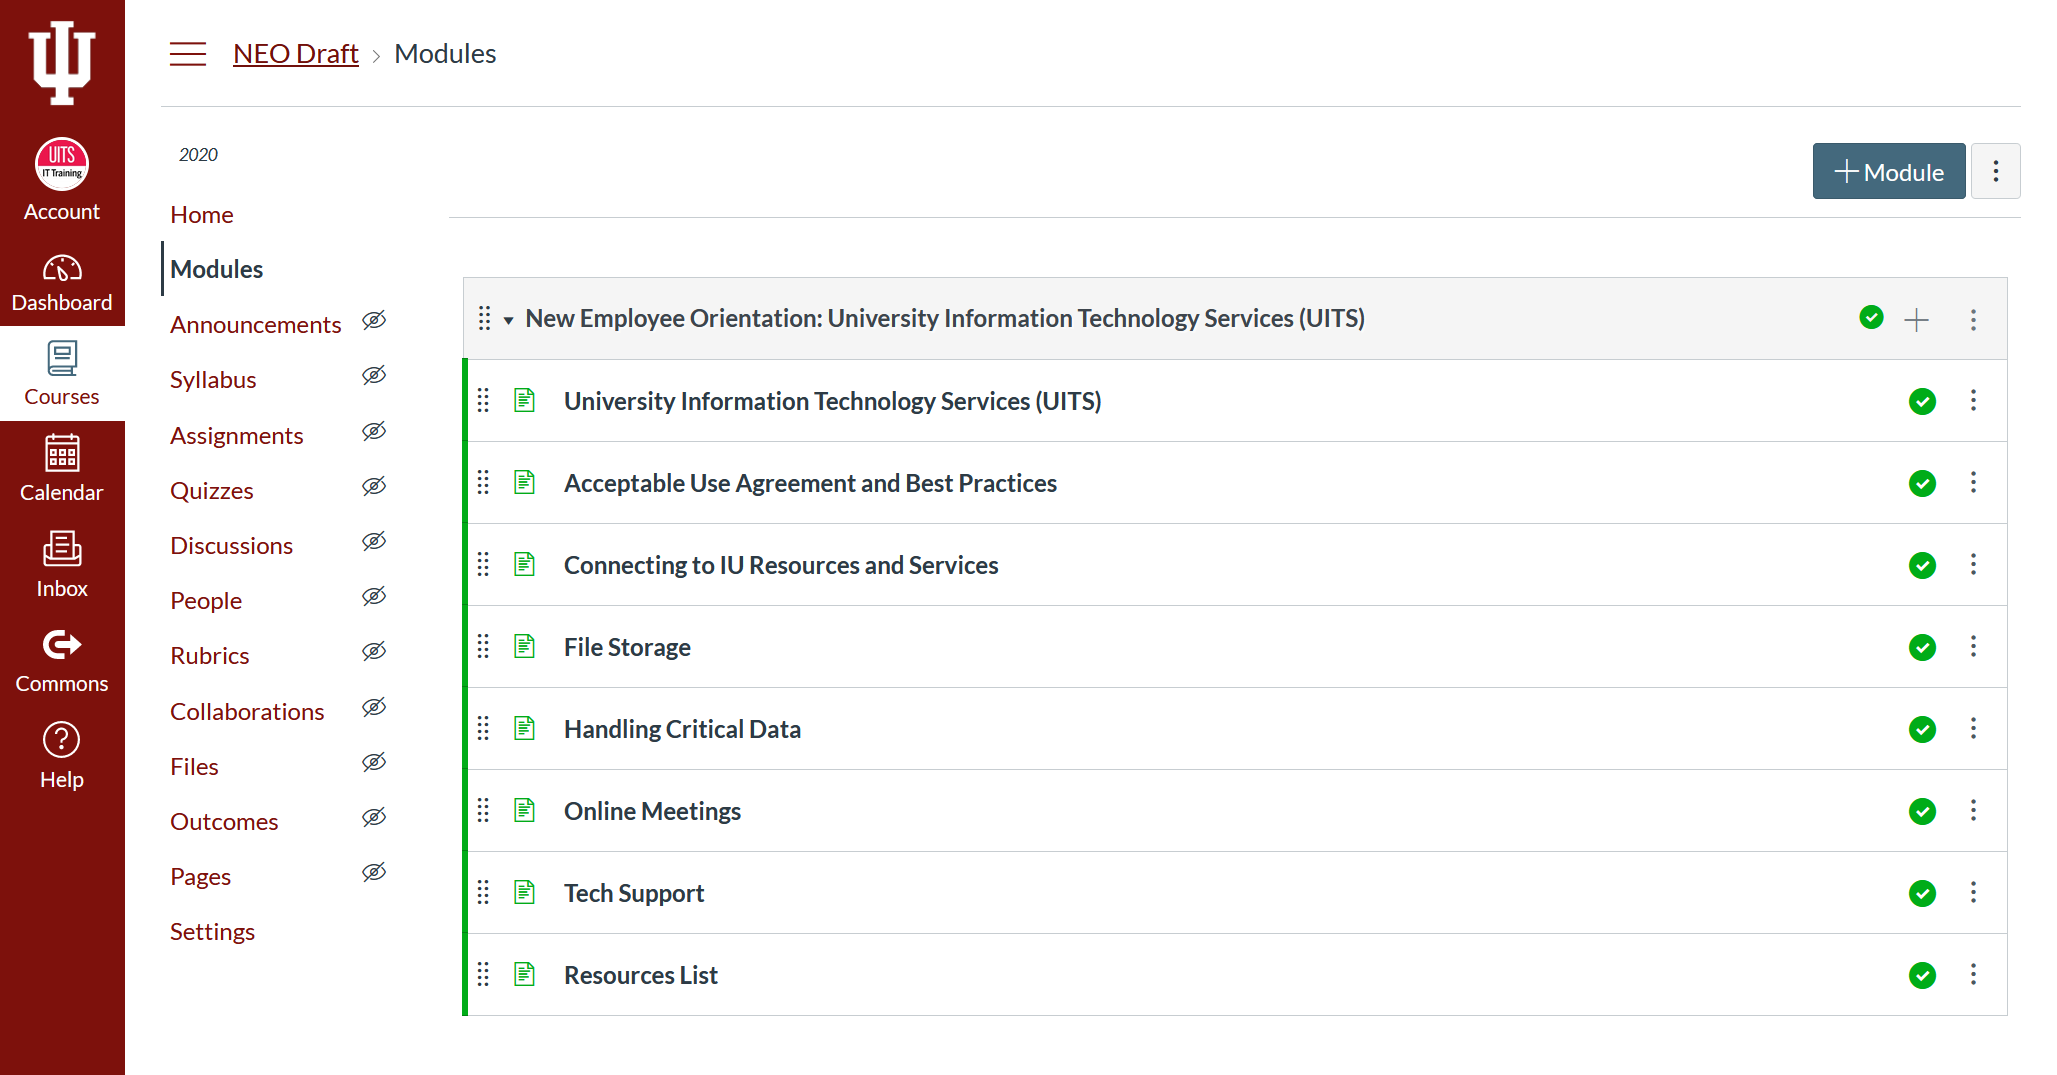The width and height of the screenshot is (2057, 1075).
Task: Open the Calendar
Action: [62, 468]
